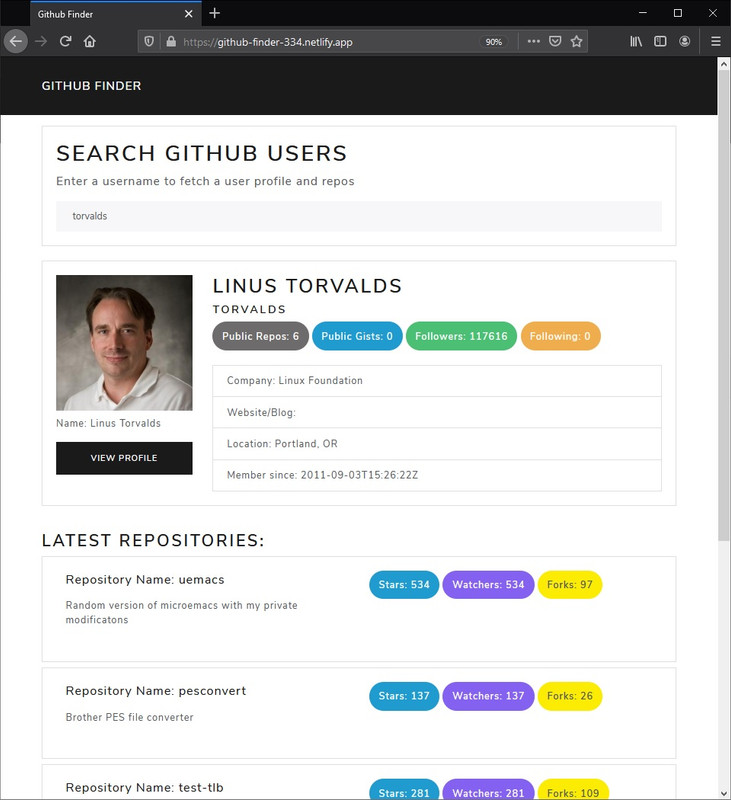The width and height of the screenshot is (731, 800).
Task: Click the Following: 0 badge
Action: click(560, 336)
